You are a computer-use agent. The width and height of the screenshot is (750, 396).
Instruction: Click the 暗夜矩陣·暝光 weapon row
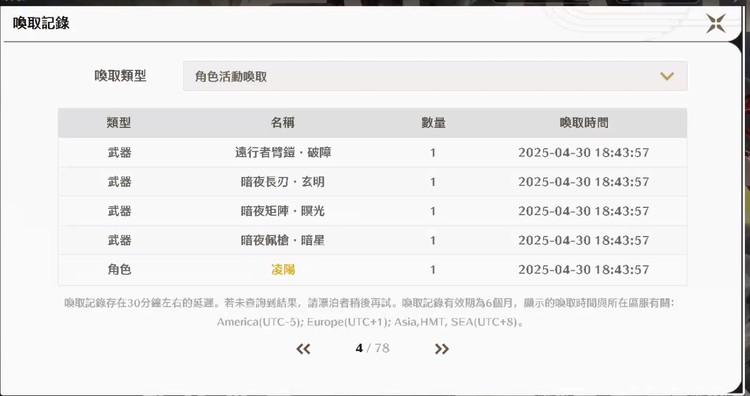coord(373,211)
